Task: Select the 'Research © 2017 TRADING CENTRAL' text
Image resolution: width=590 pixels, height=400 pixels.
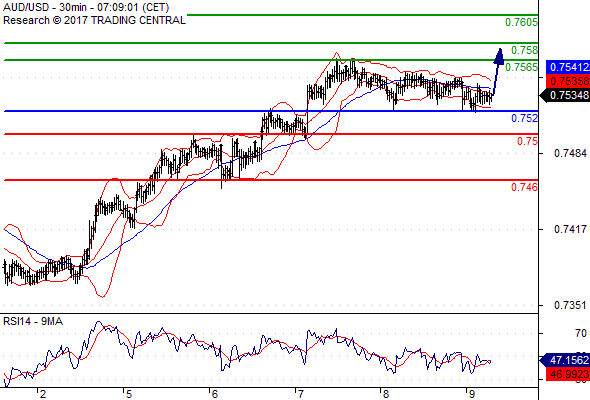Action: point(94,20)
